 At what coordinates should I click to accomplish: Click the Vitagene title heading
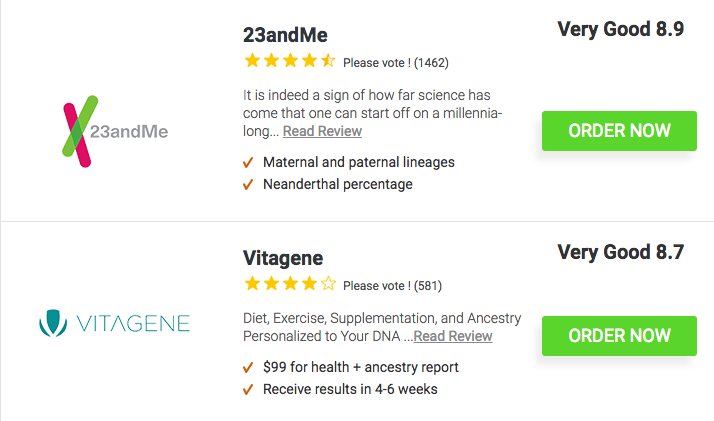coord(282,257)
